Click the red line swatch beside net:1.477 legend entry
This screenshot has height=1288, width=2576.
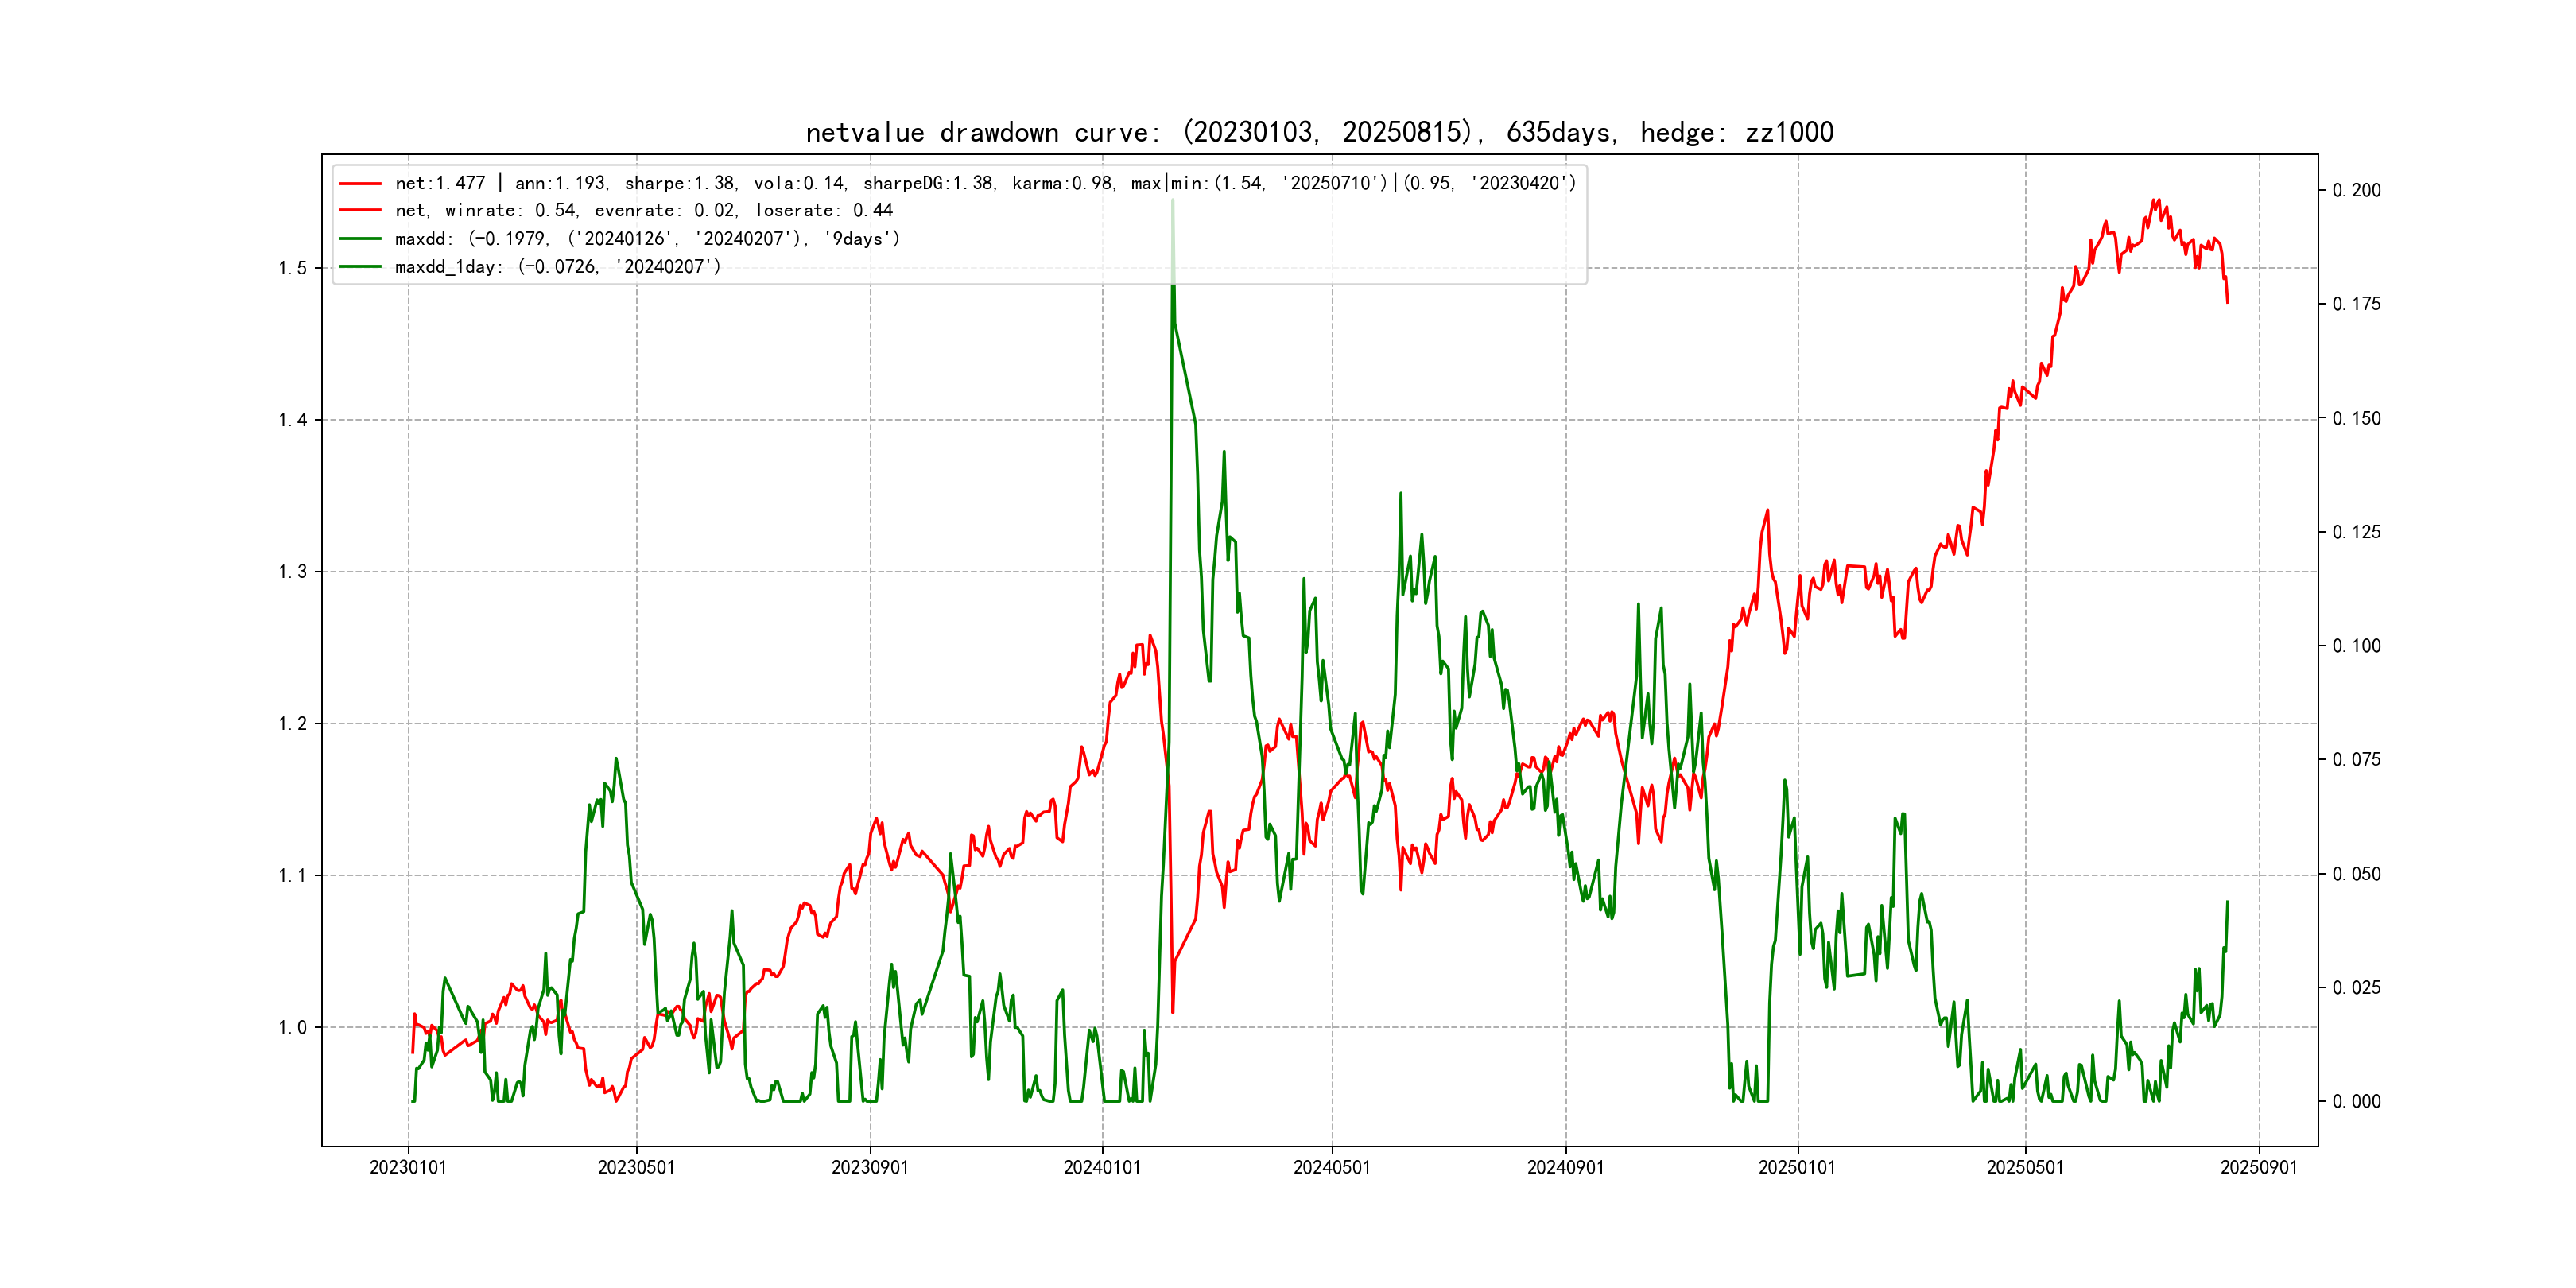point(360,184)
